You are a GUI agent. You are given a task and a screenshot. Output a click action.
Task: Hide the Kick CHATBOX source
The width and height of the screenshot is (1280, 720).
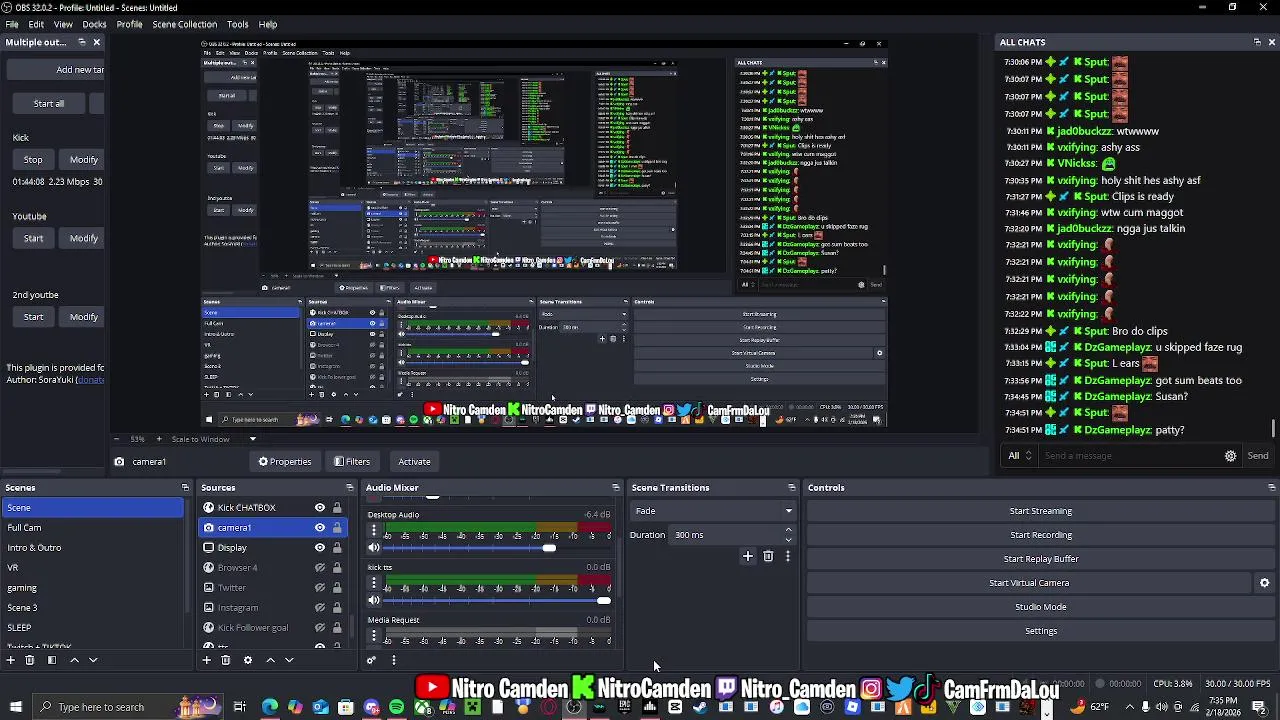click(320, 508)
